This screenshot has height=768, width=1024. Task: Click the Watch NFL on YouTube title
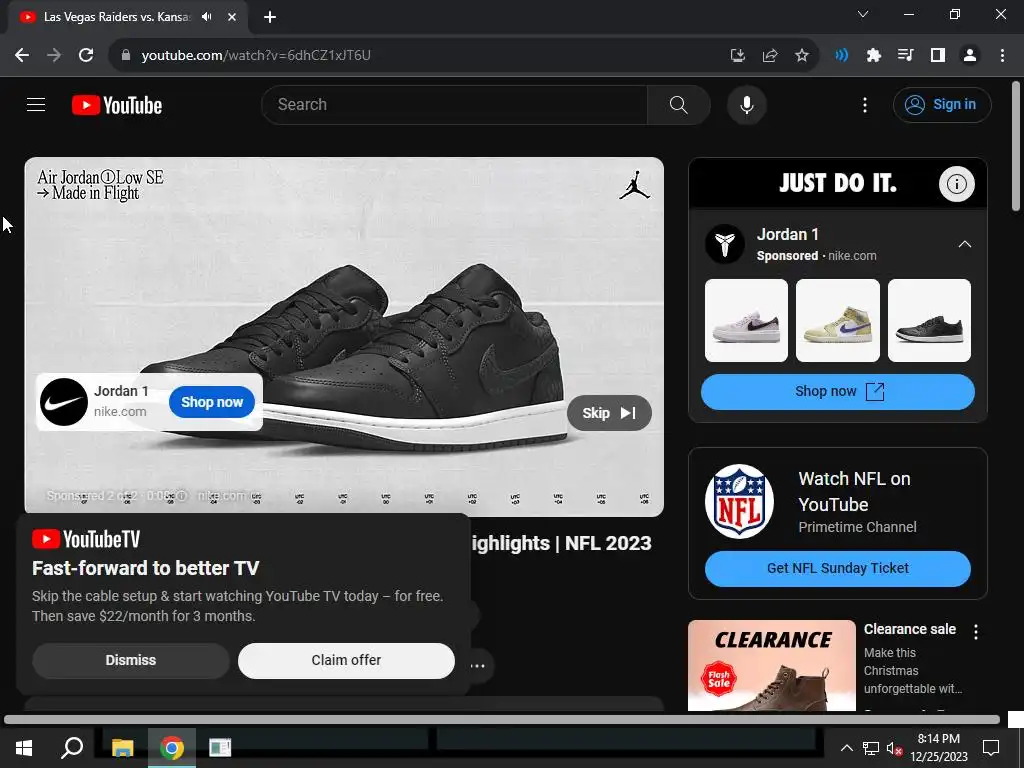pos(854,491)
